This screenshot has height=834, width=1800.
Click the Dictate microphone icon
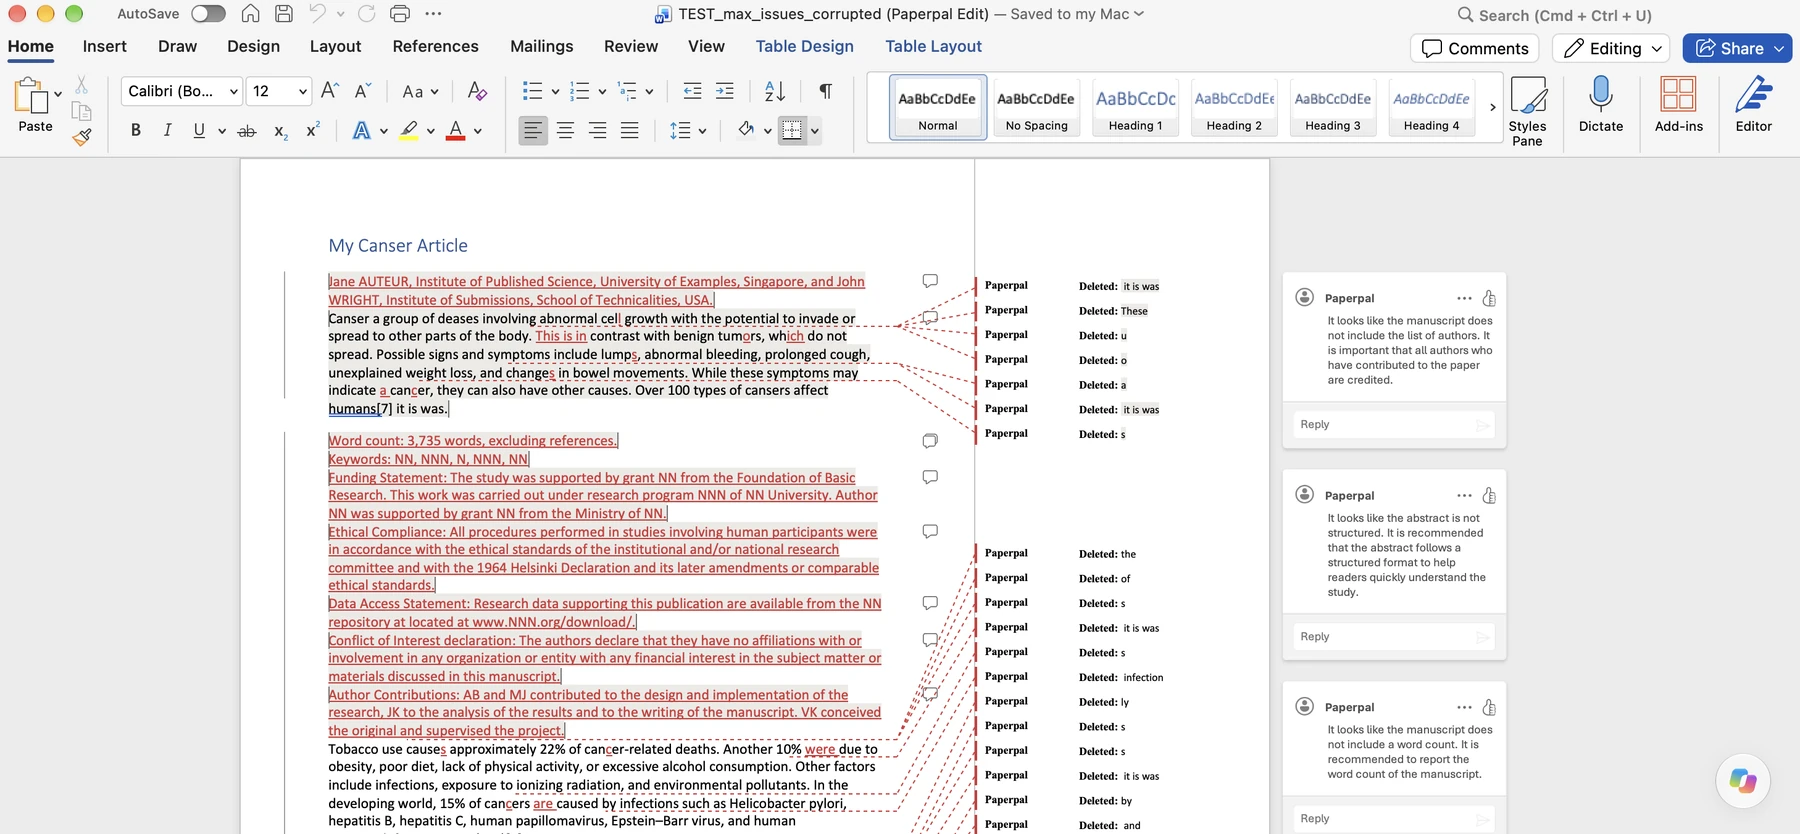[1601, 104]
